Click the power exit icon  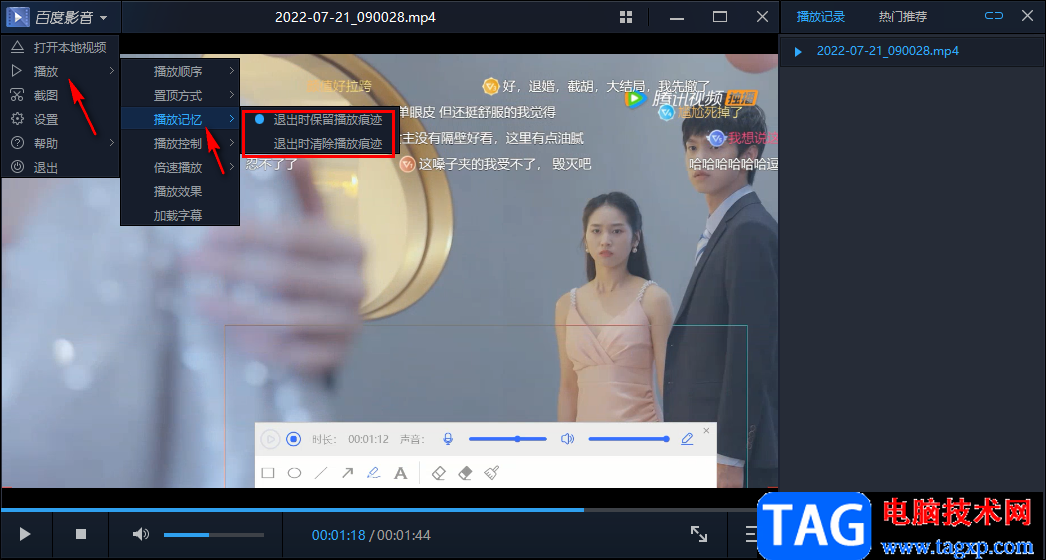[x=17, y=167]
